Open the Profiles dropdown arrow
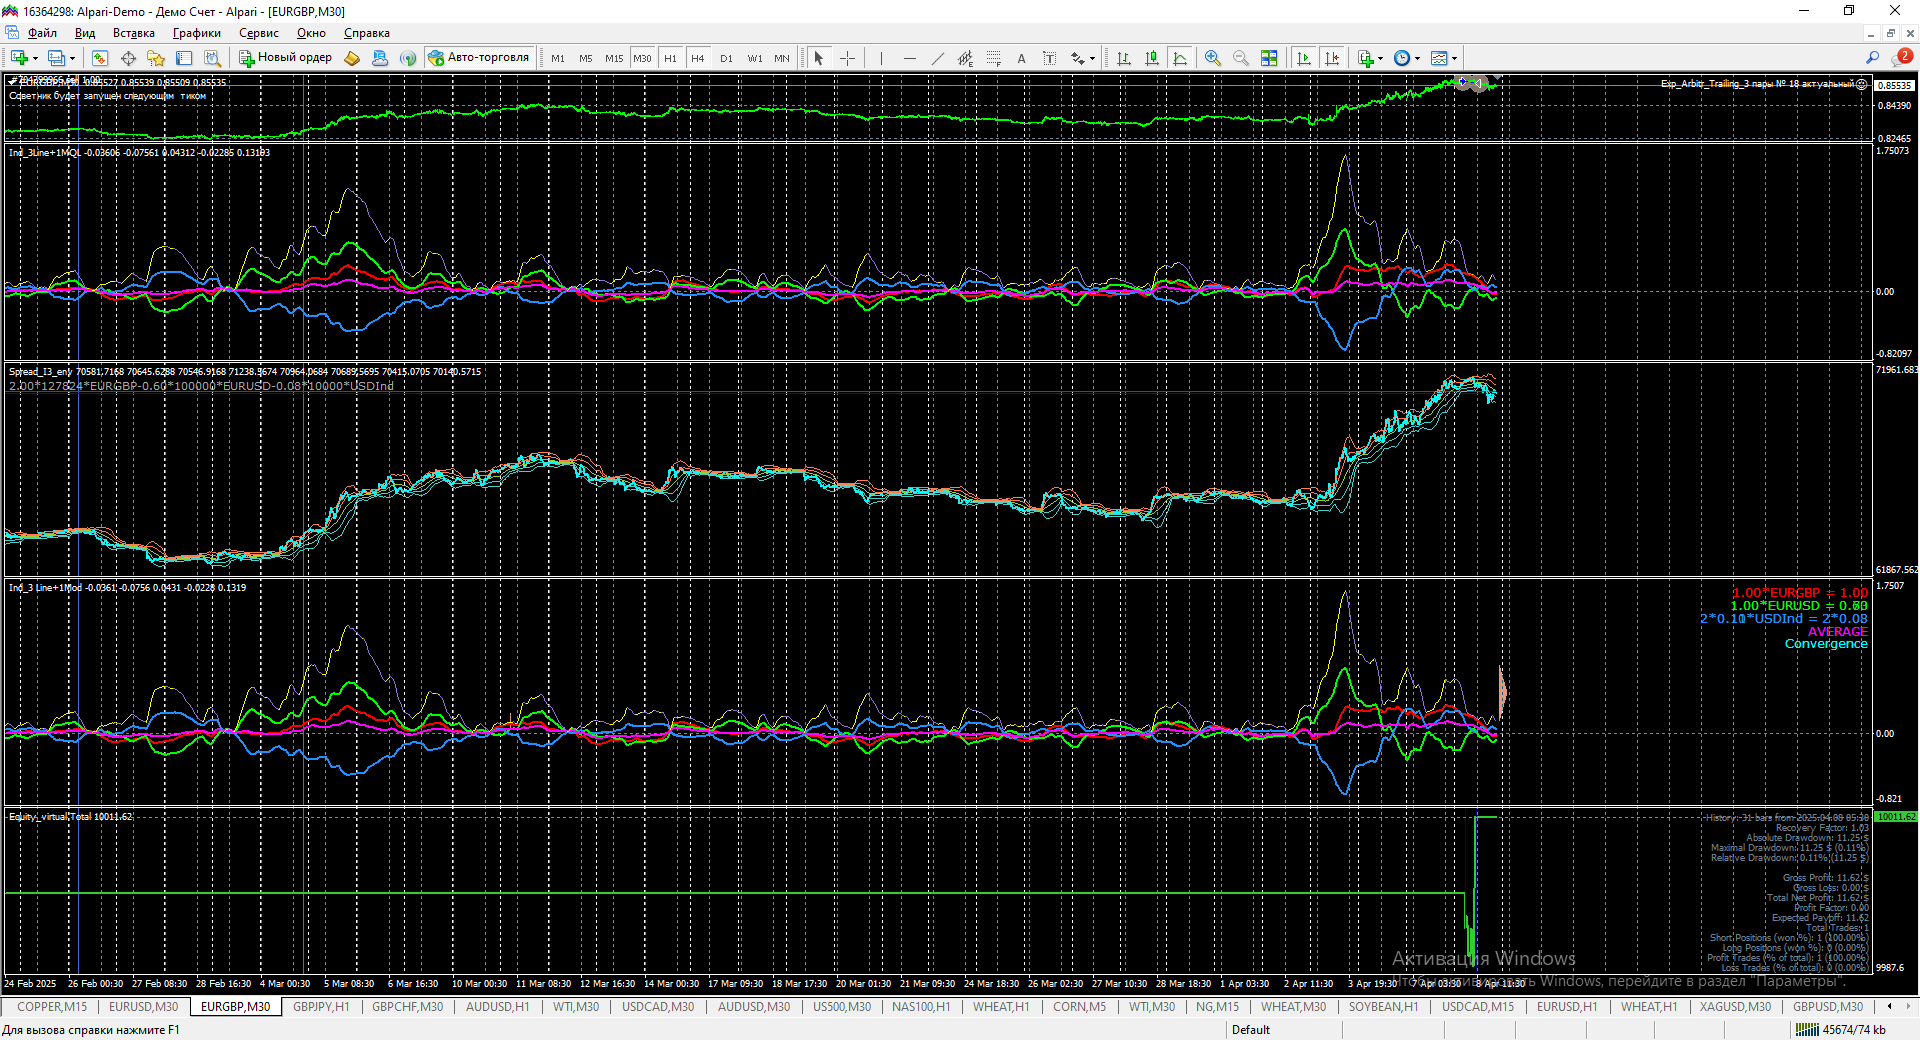The height and width of the screenshot is (1040, 1920). click(x=73, y=58)
